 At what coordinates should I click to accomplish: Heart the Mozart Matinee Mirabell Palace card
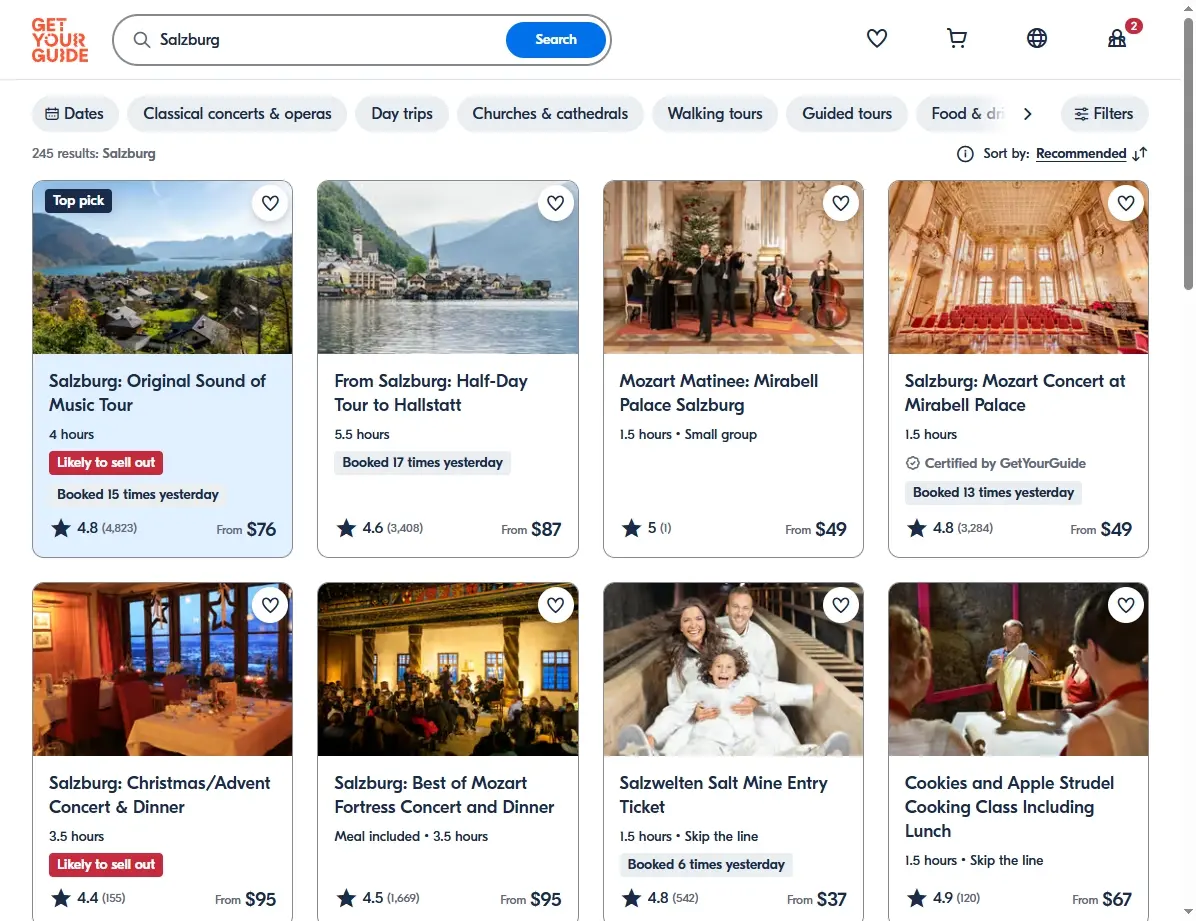(x=841, y=203)
